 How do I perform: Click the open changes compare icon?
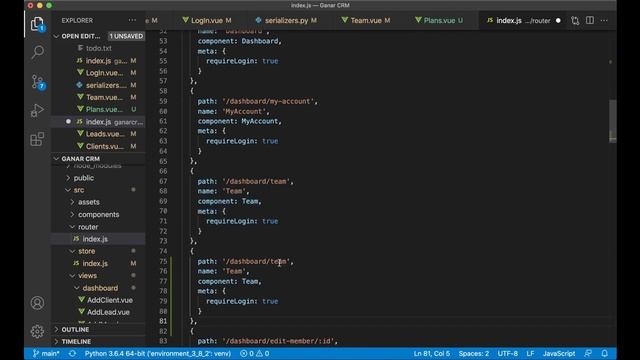[575, 20]
